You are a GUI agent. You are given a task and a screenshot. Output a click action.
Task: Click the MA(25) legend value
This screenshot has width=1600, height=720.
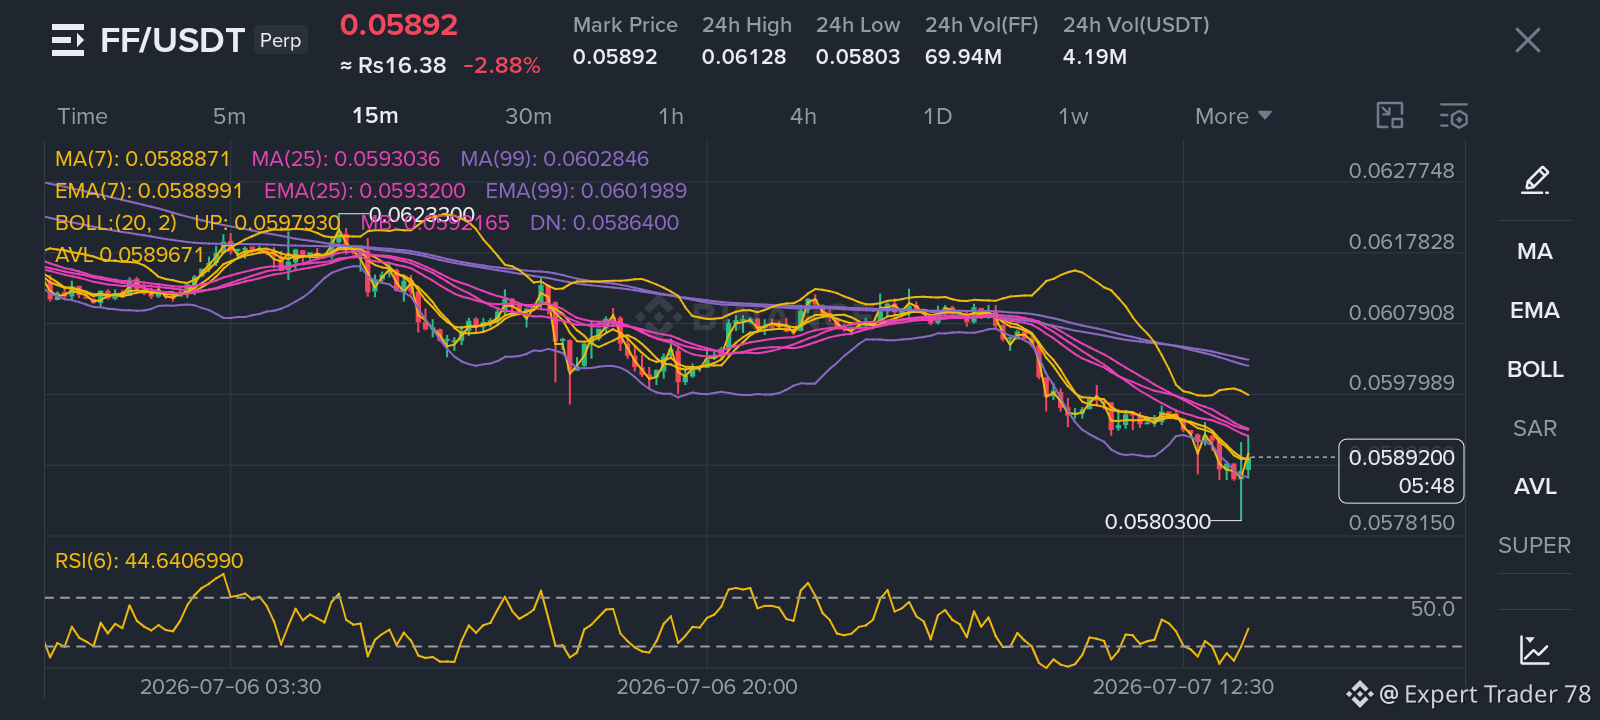tap(346, 159)
